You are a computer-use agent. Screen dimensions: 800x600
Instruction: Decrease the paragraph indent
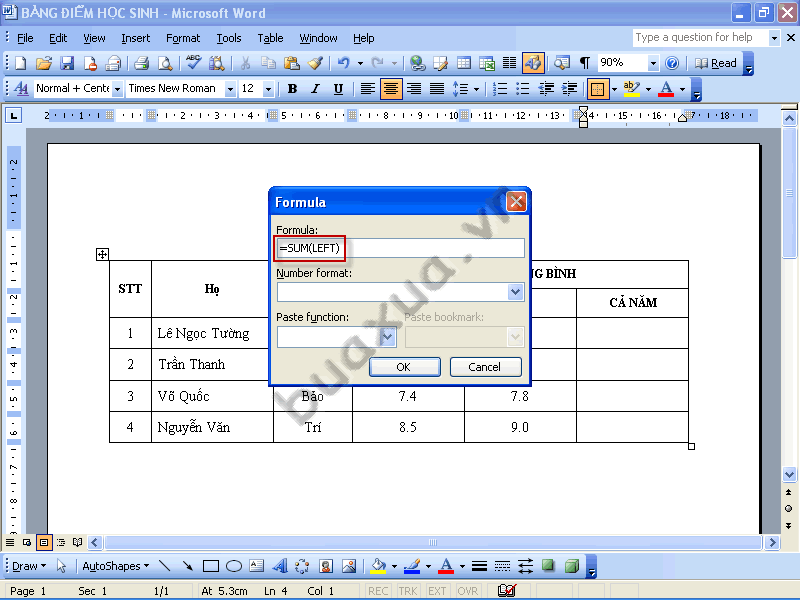[x=546, y=89]
